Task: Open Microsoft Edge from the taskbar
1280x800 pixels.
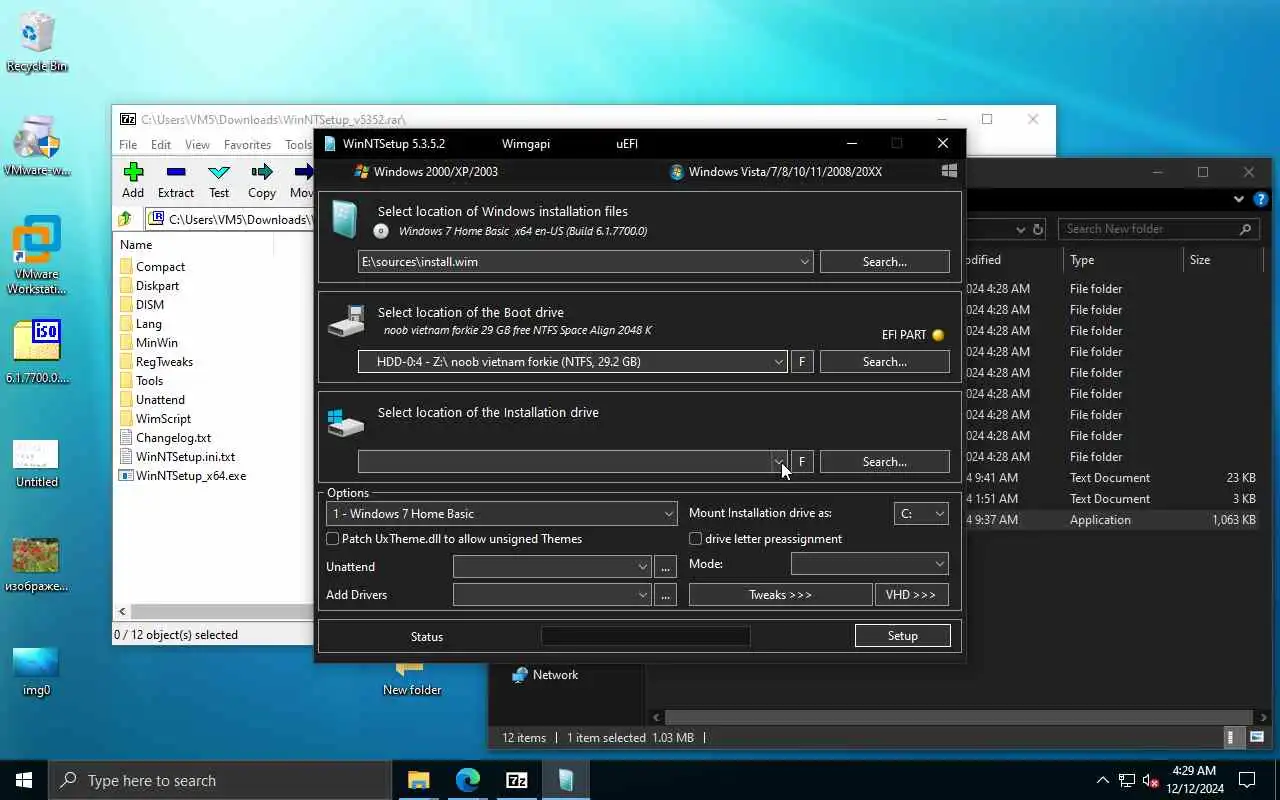Action: [467, 780]
